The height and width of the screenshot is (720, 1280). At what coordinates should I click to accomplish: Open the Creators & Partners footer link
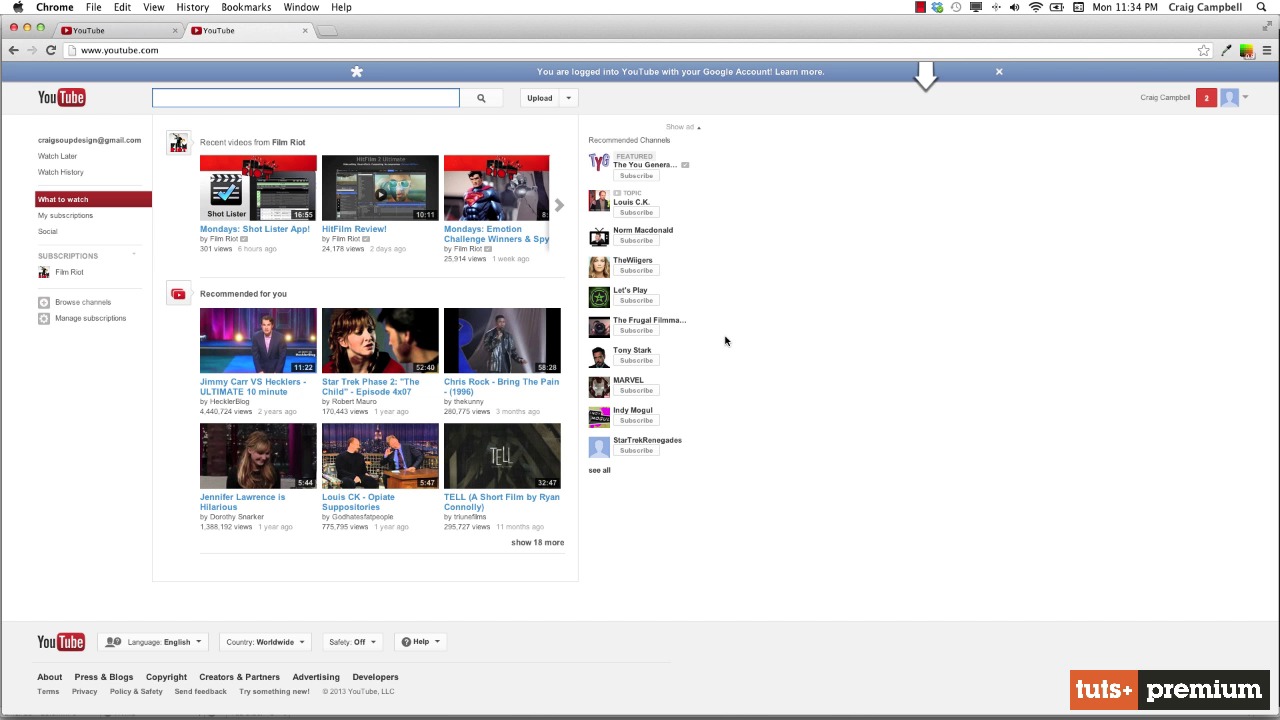(239, 677)
